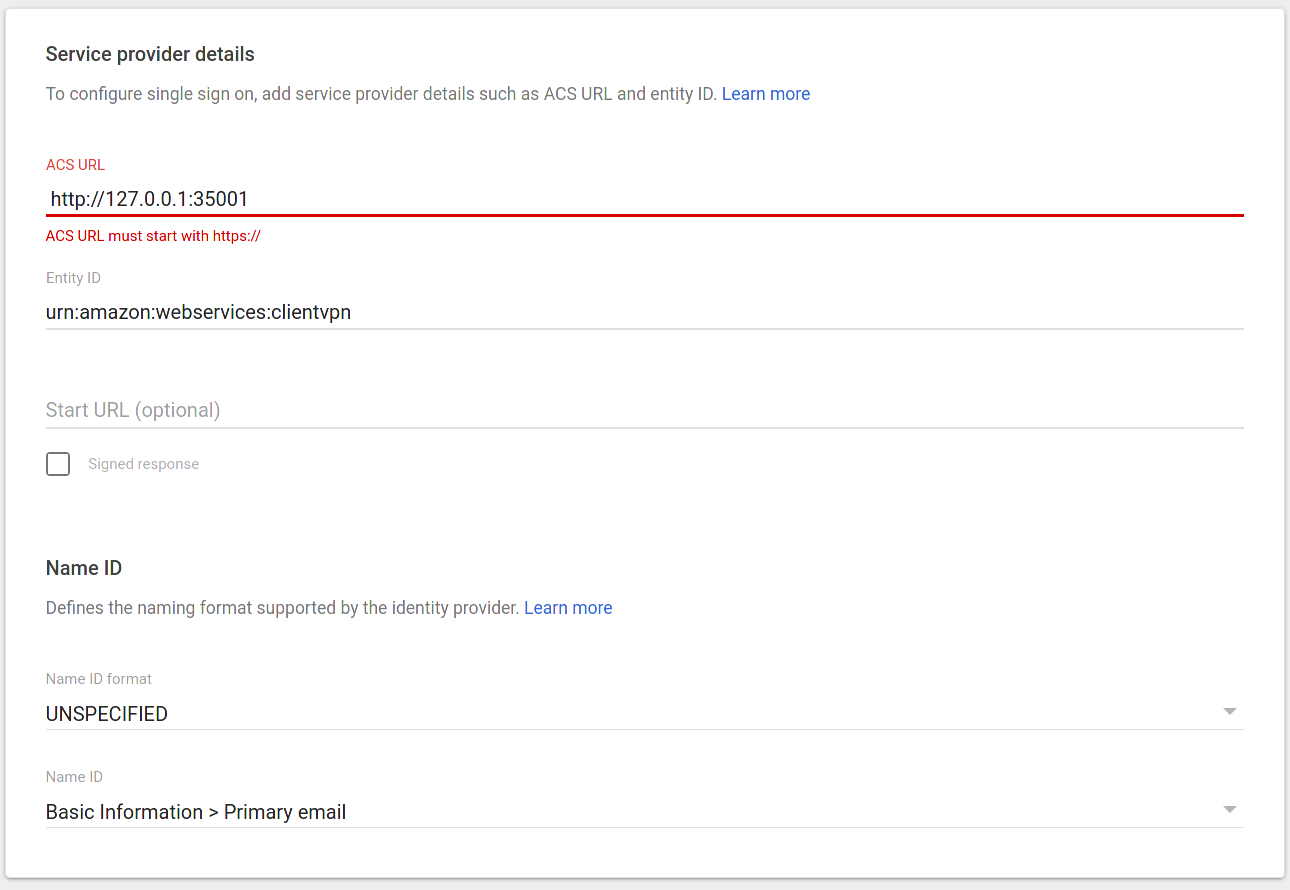Viewport: 1290px width, 890px height.
Task: Click the 'To configure single sign on' description
Action: point(380,94)
